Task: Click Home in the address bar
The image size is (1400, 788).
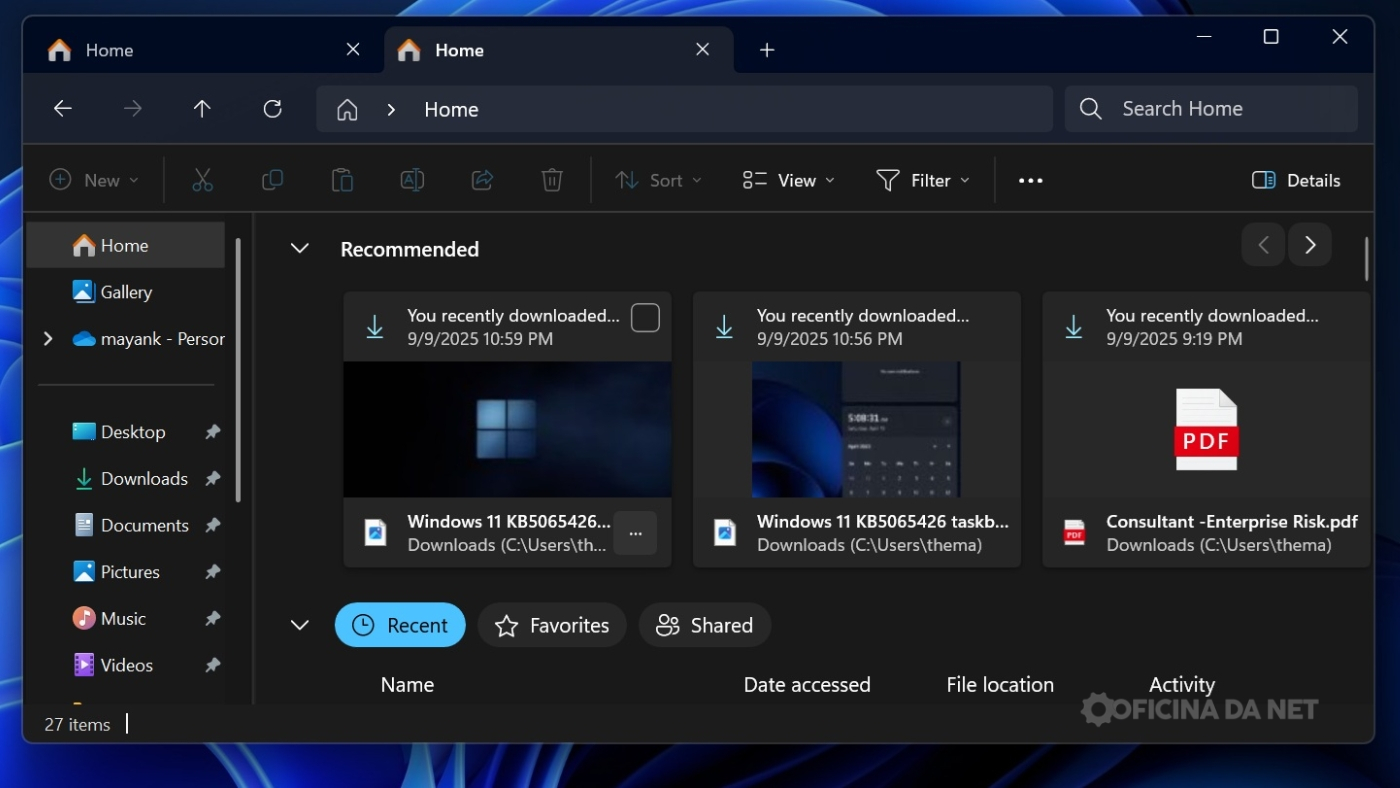Action: pos(451,110)
